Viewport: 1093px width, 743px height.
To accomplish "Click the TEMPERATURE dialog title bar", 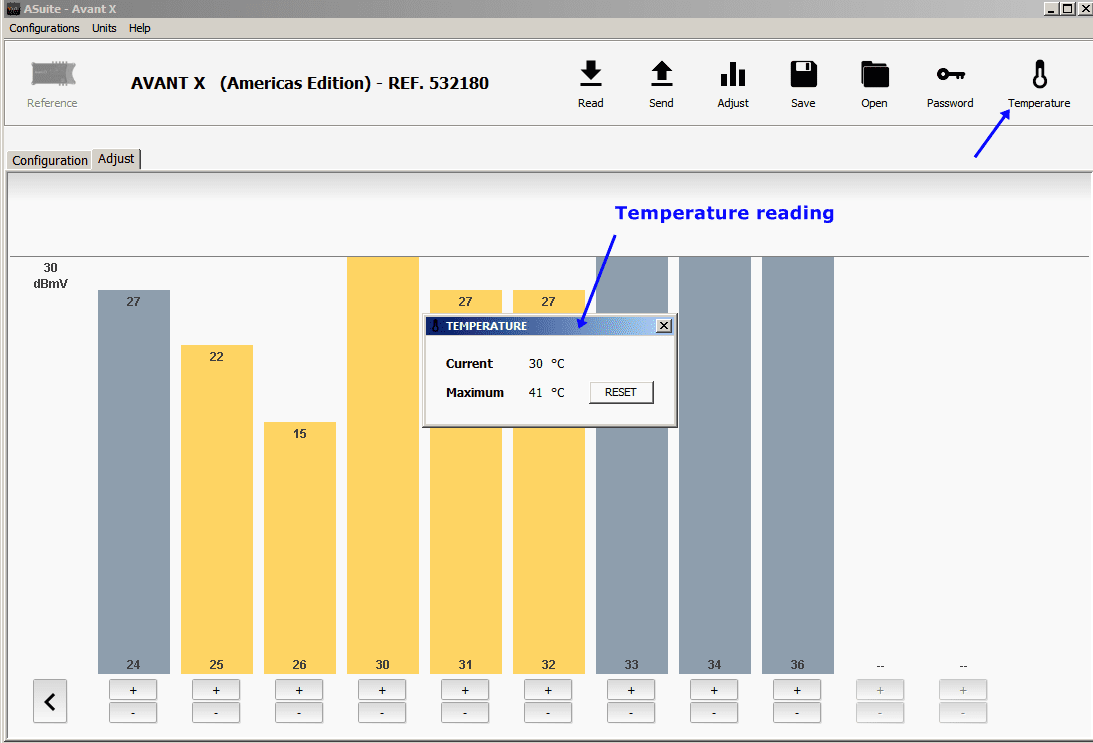I will [549, 325].
